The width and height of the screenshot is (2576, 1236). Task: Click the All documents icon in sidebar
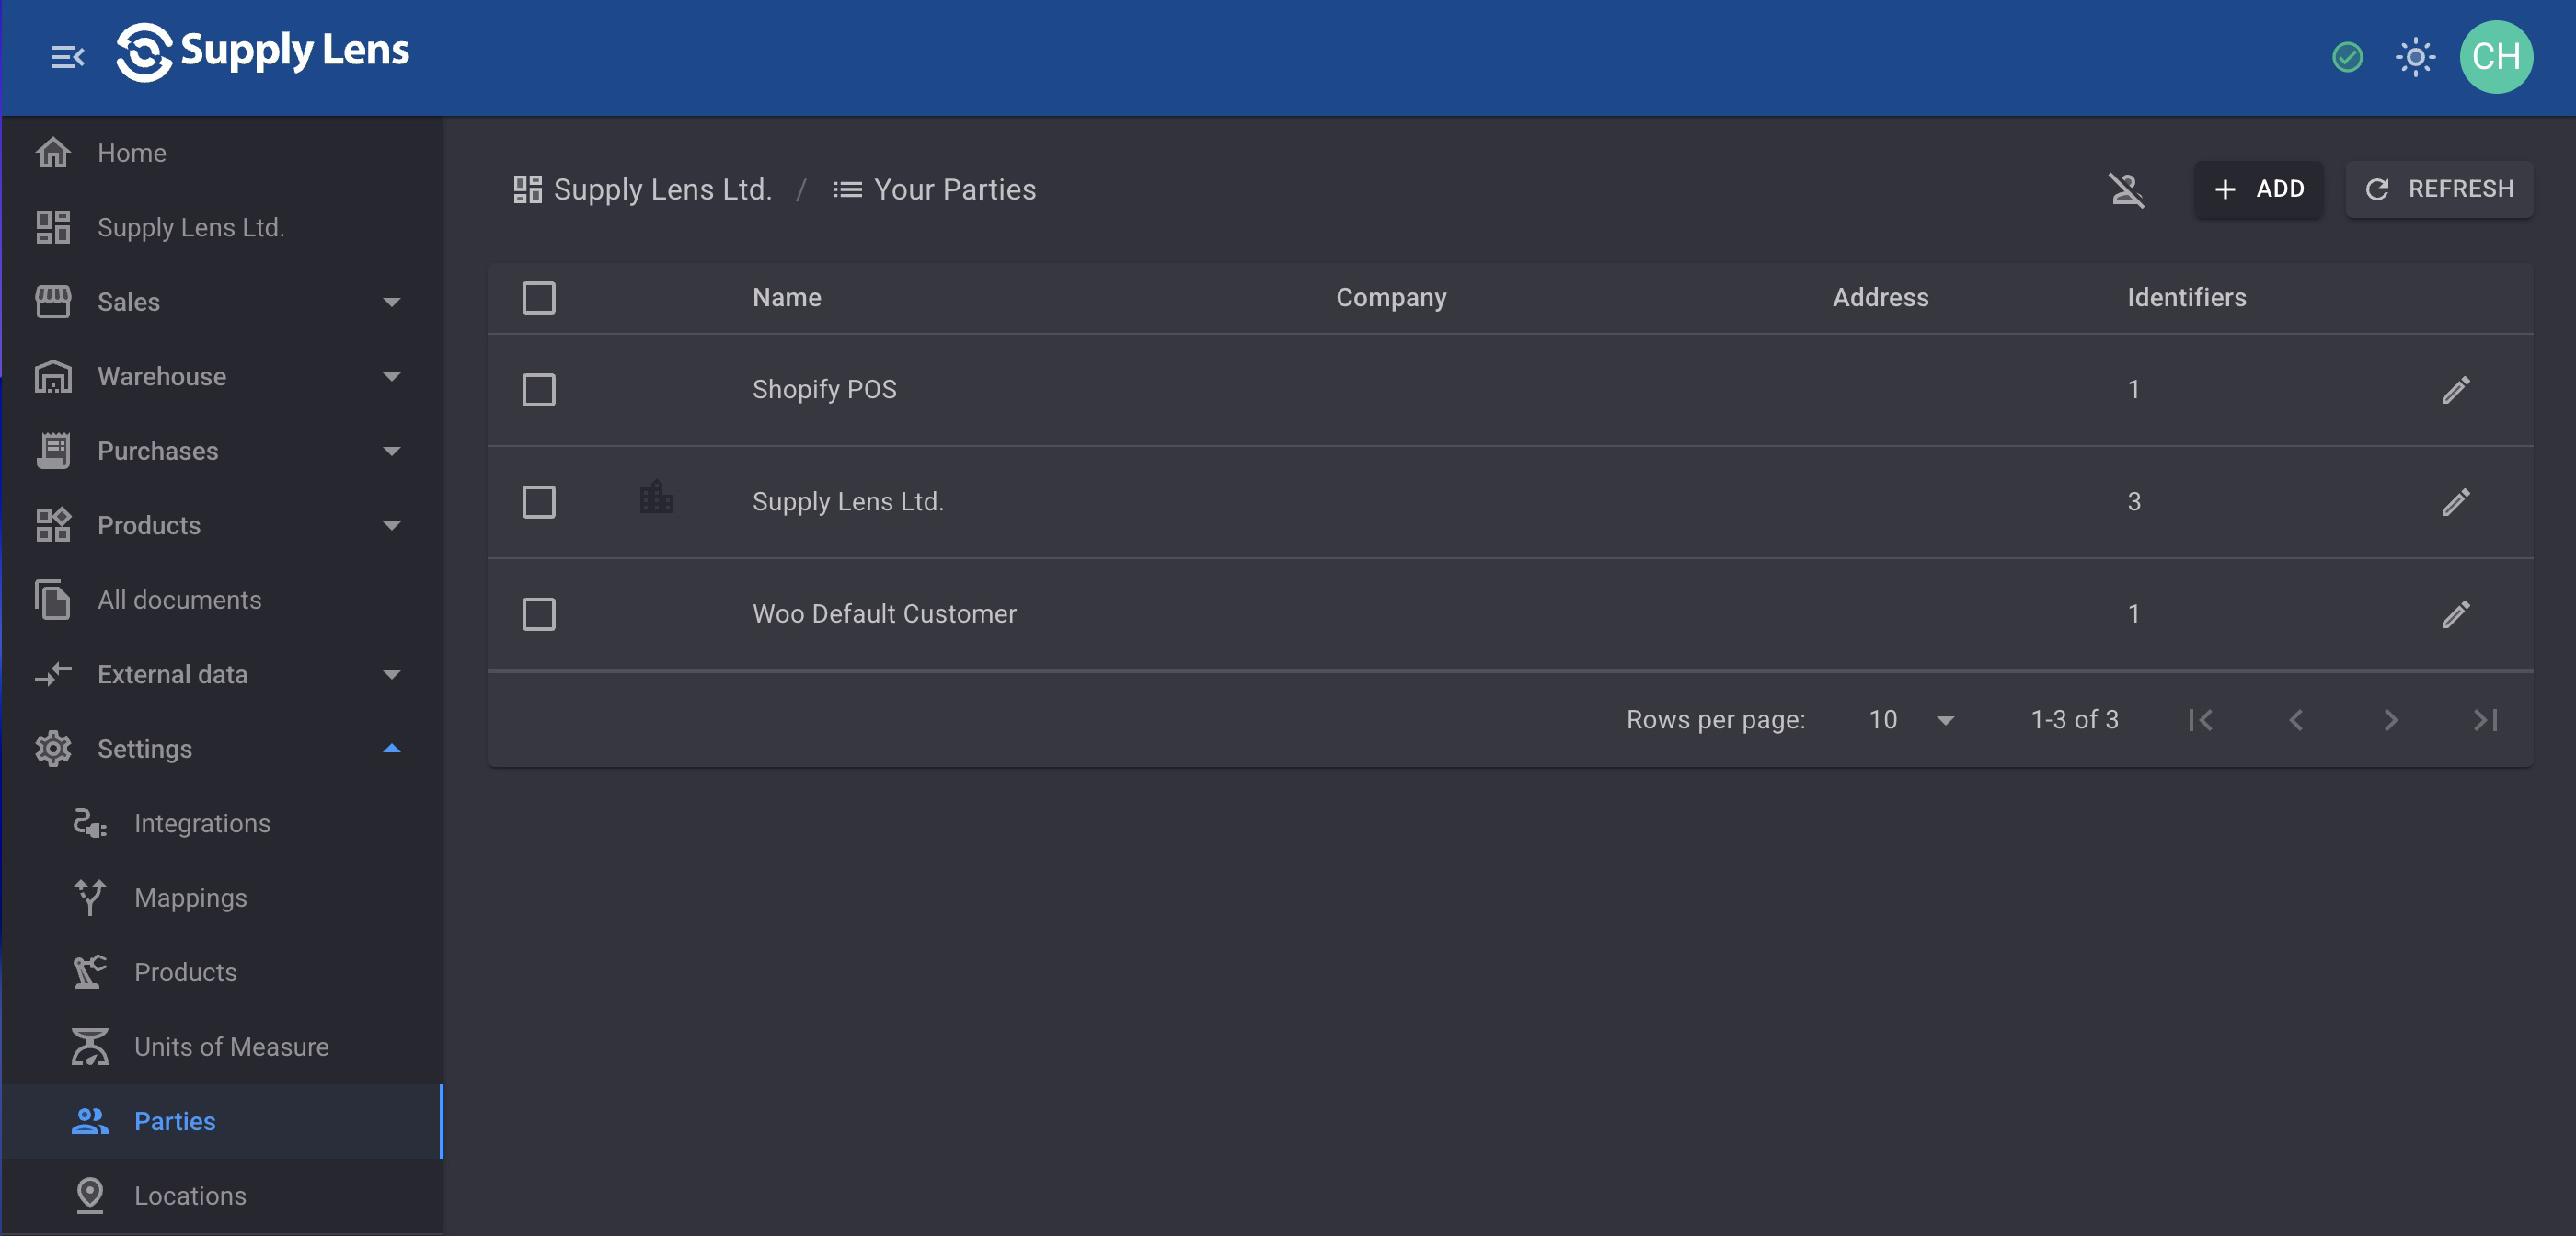(53, 600)
